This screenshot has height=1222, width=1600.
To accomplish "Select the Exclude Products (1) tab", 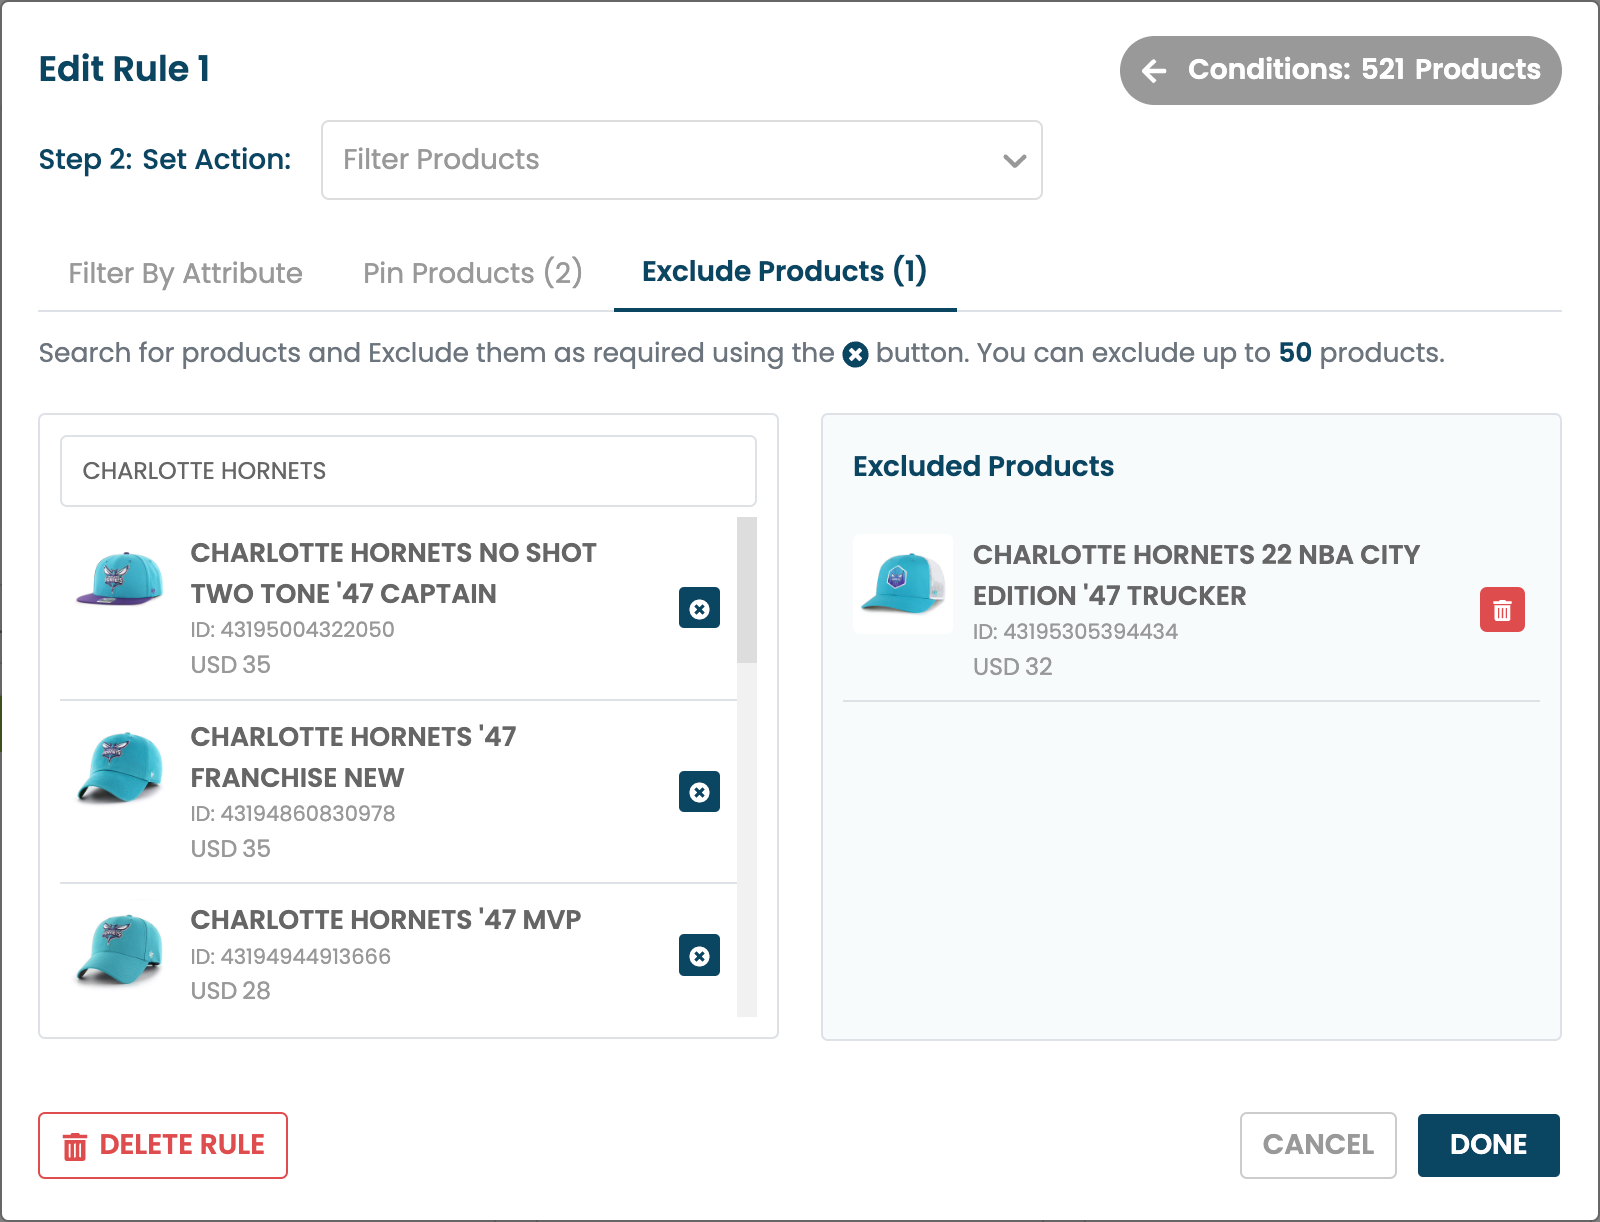I will click(785, 271).
